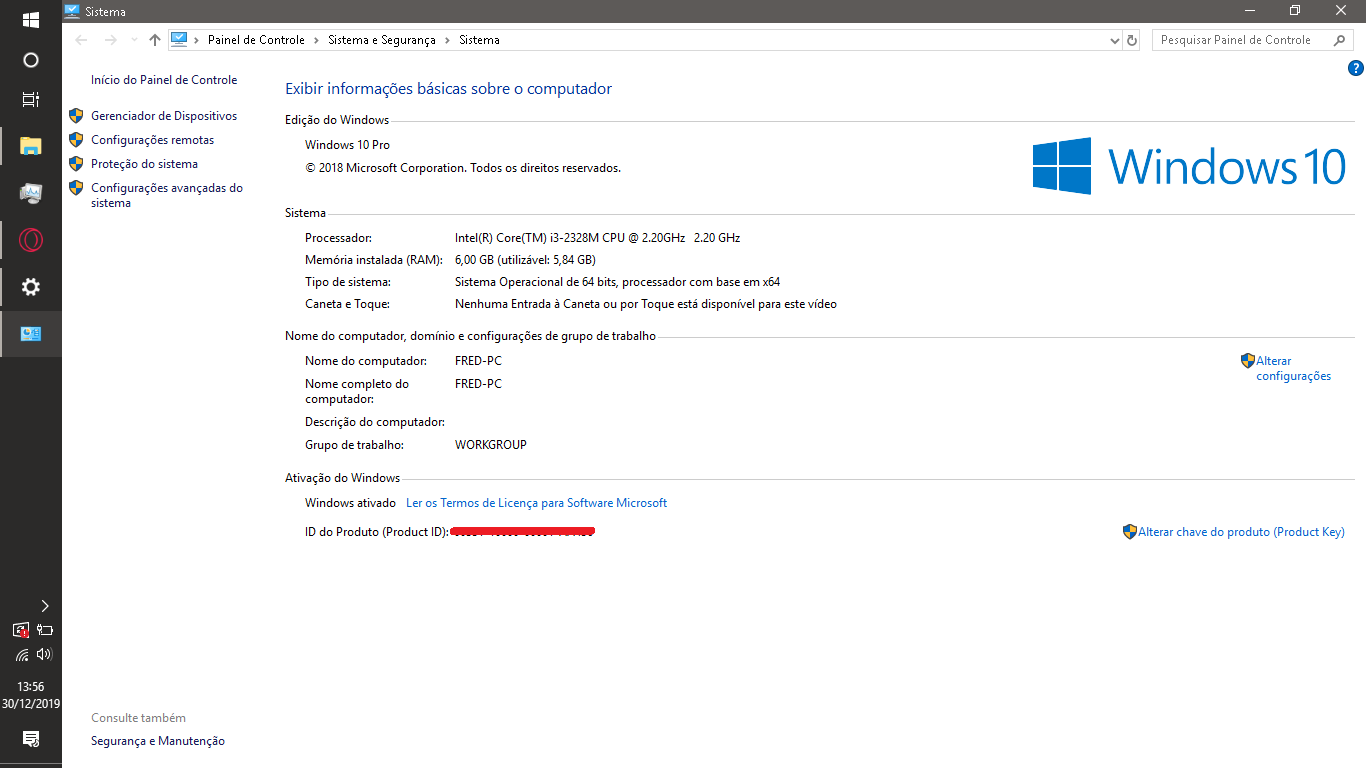
Task: Click the Alterar configurações link
Action: pyautogui.click(x=1294, y=368)
